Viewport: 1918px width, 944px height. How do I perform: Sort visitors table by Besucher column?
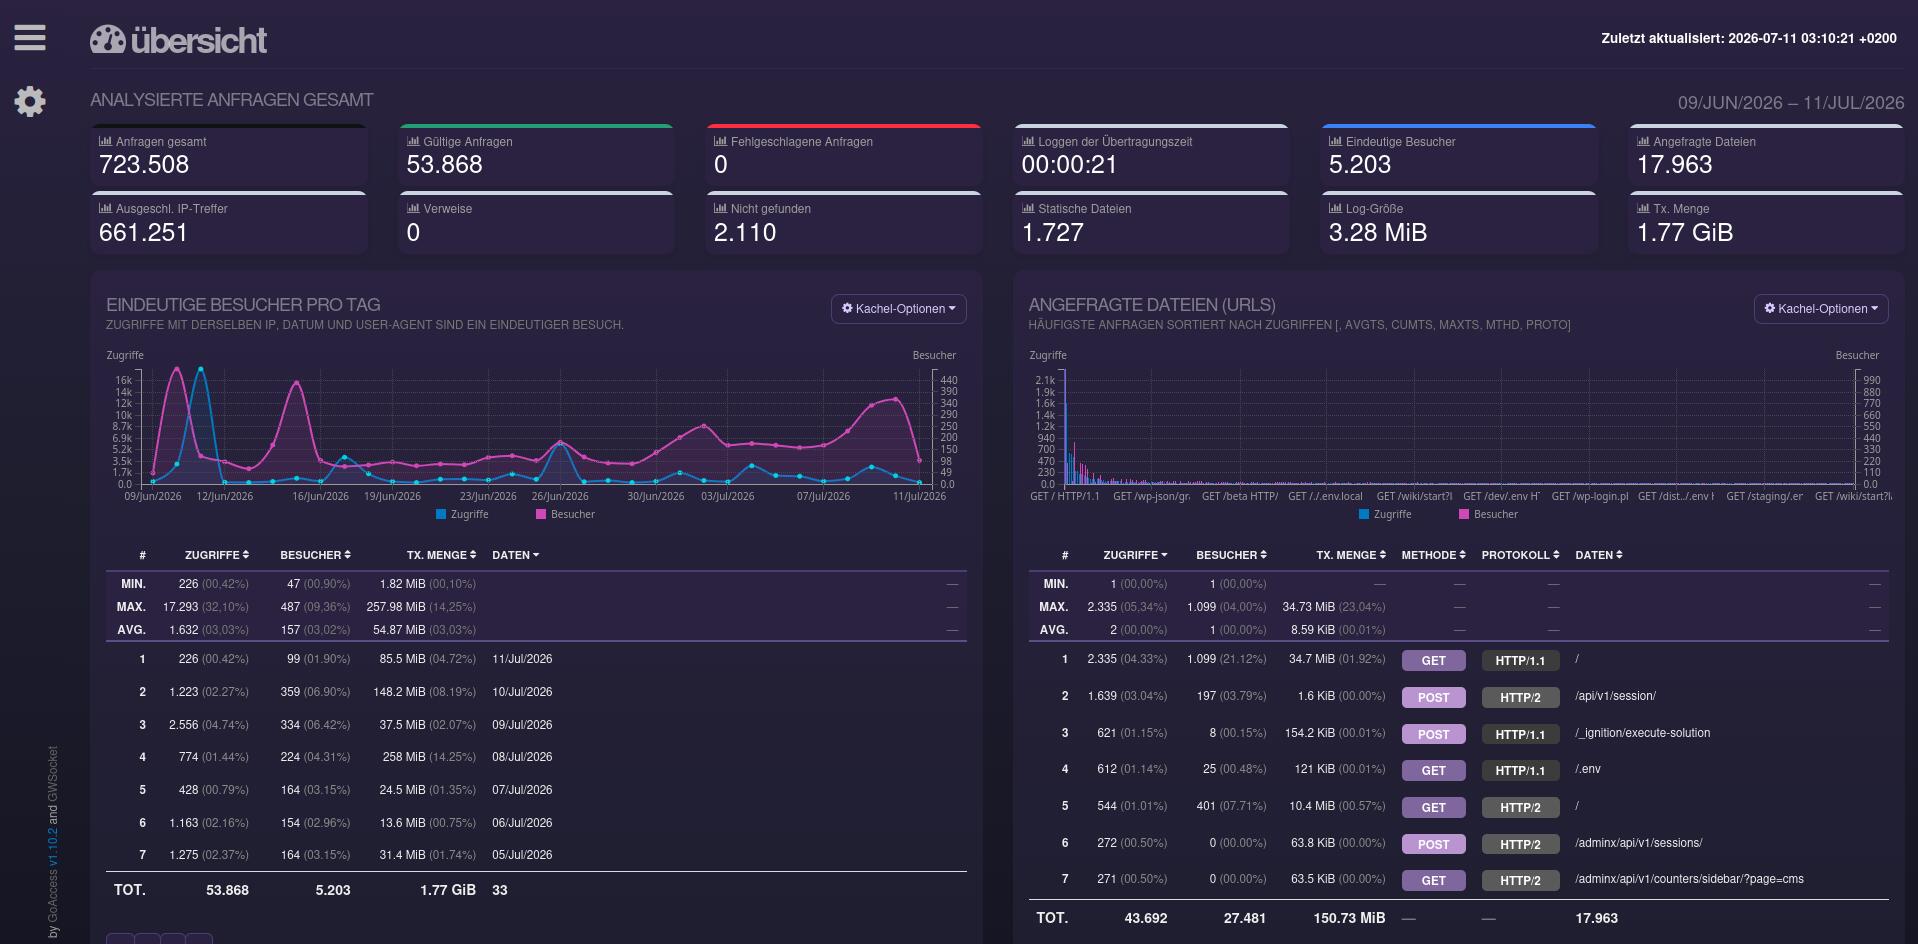tap(315, 555)
